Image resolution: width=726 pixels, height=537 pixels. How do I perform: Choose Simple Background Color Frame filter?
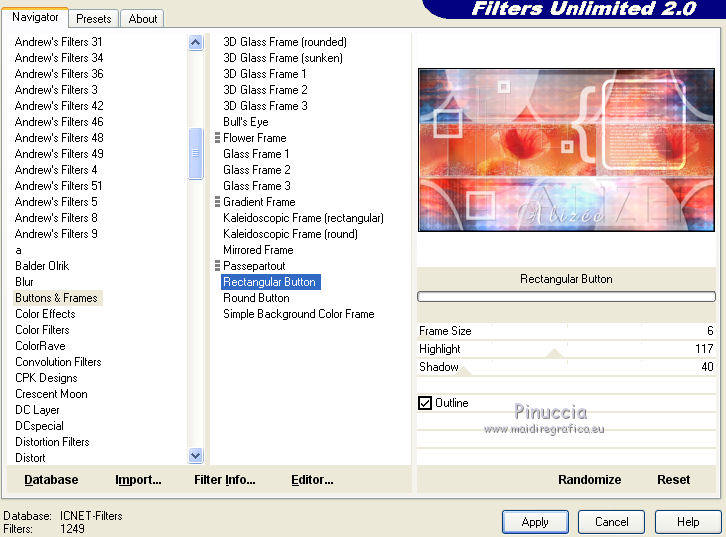(x=299, y=314)
